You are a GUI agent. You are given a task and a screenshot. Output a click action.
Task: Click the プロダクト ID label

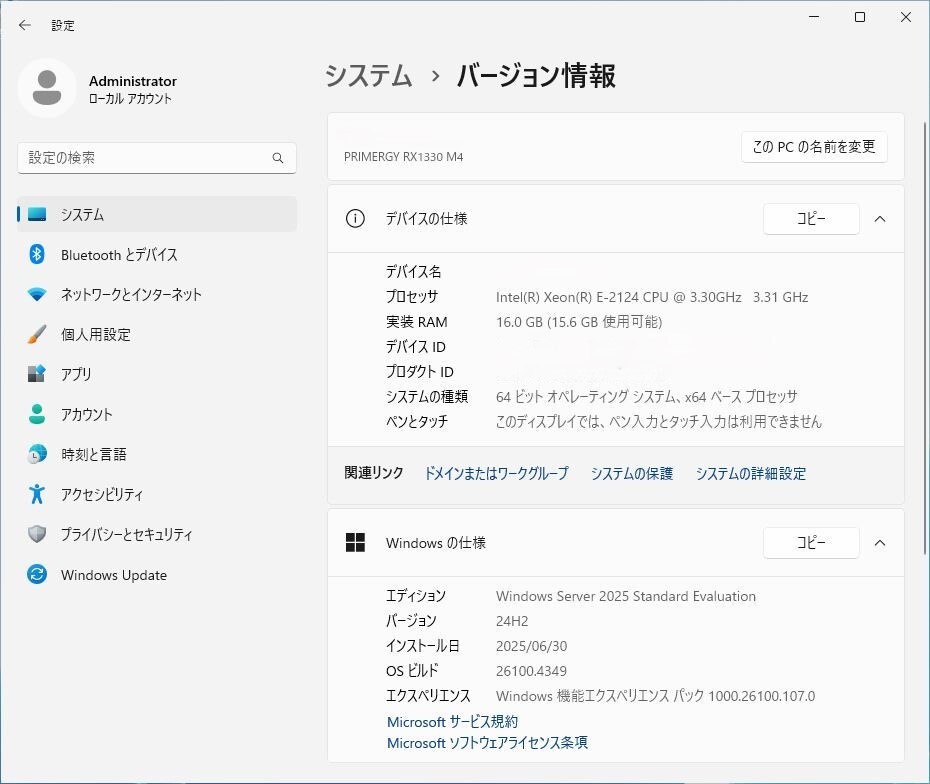tap(419, 372)
